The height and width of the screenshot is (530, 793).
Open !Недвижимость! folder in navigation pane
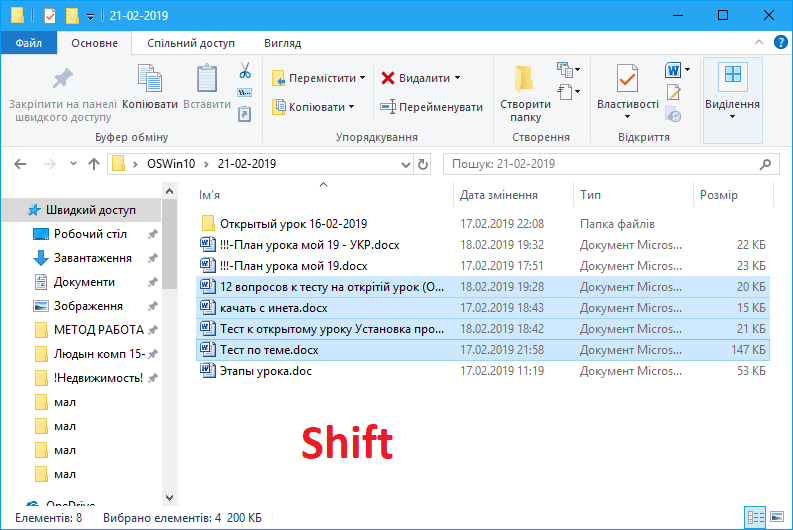coord(98,378)
